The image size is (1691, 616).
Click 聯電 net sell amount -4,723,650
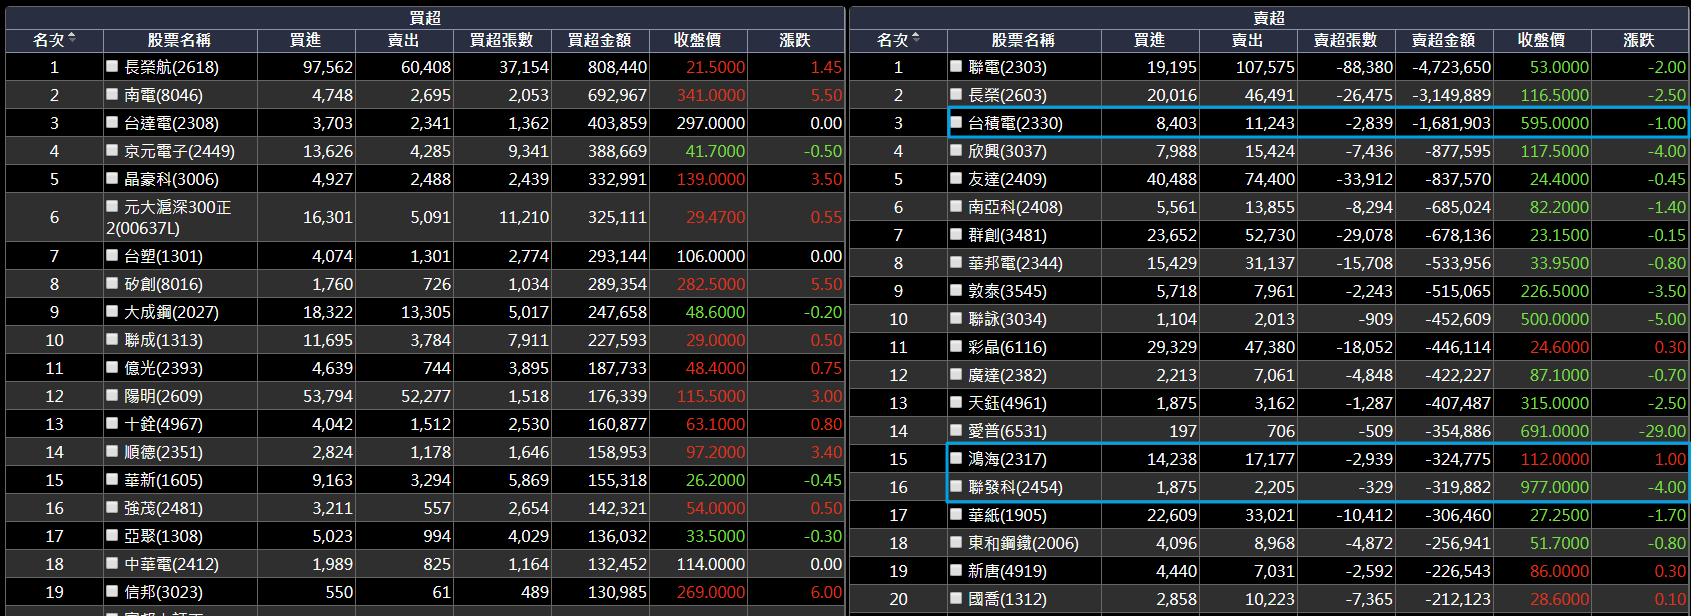tap(1451, 67)
